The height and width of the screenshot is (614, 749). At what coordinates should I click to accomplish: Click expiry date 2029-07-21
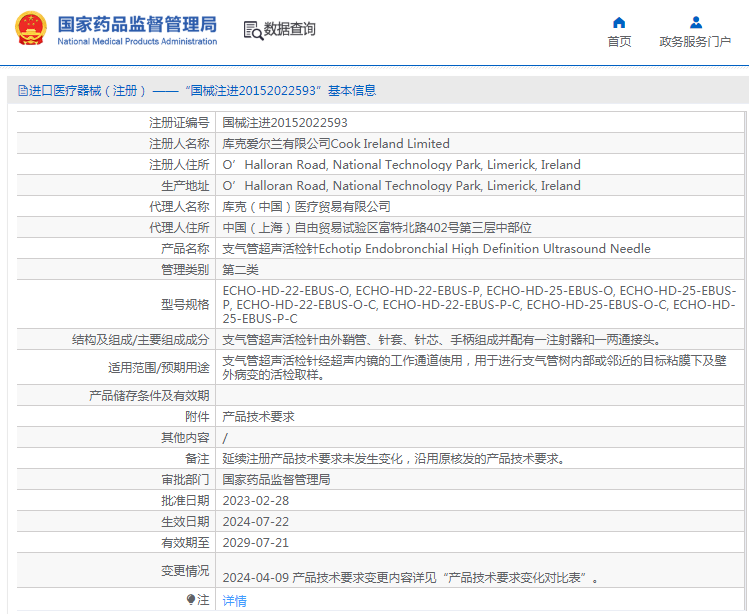[x=256, y=543]
